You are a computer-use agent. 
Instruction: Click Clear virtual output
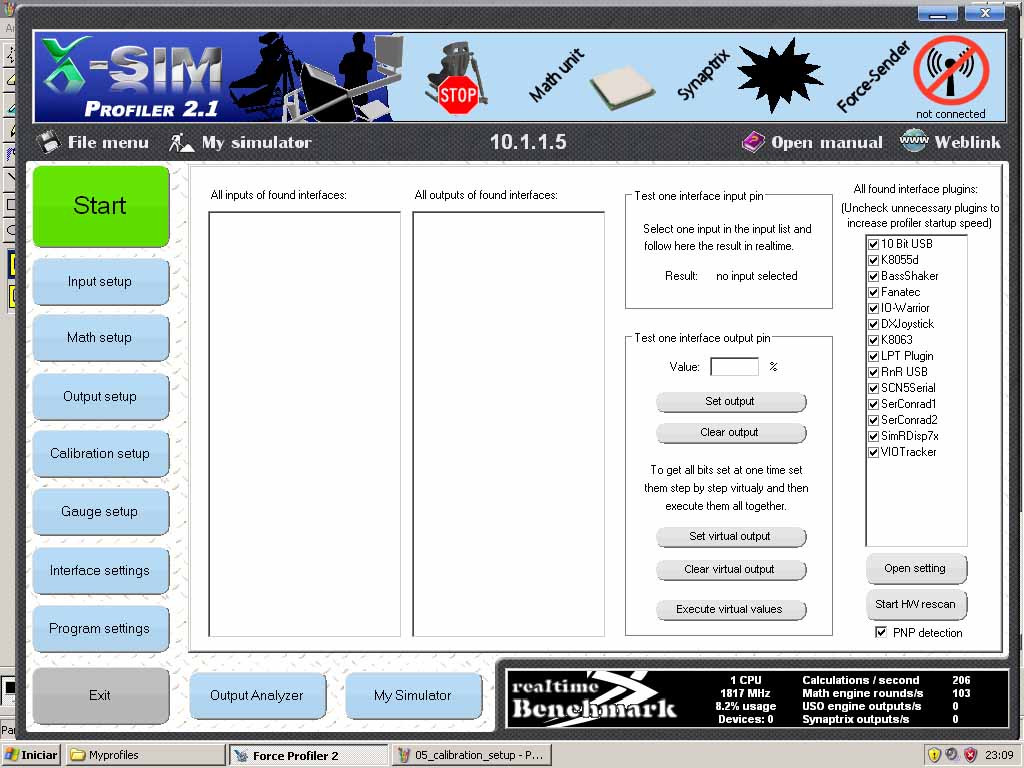[731, 569]
